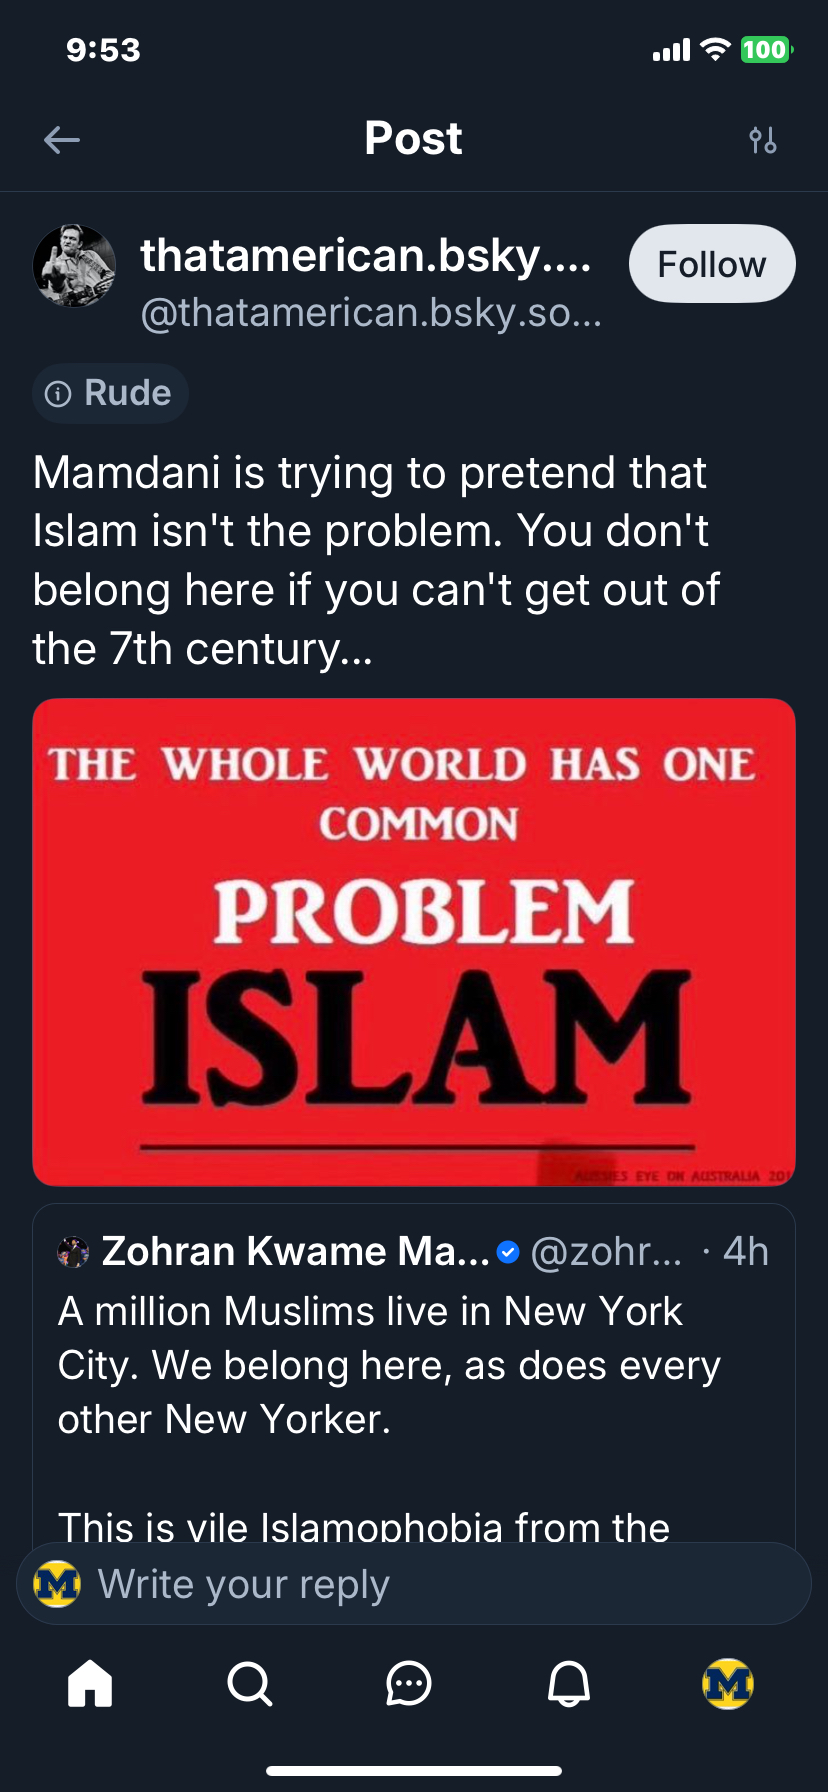Open the Chat messages tab
Screen dimensions: 828x1792
tap(409, 1683)
